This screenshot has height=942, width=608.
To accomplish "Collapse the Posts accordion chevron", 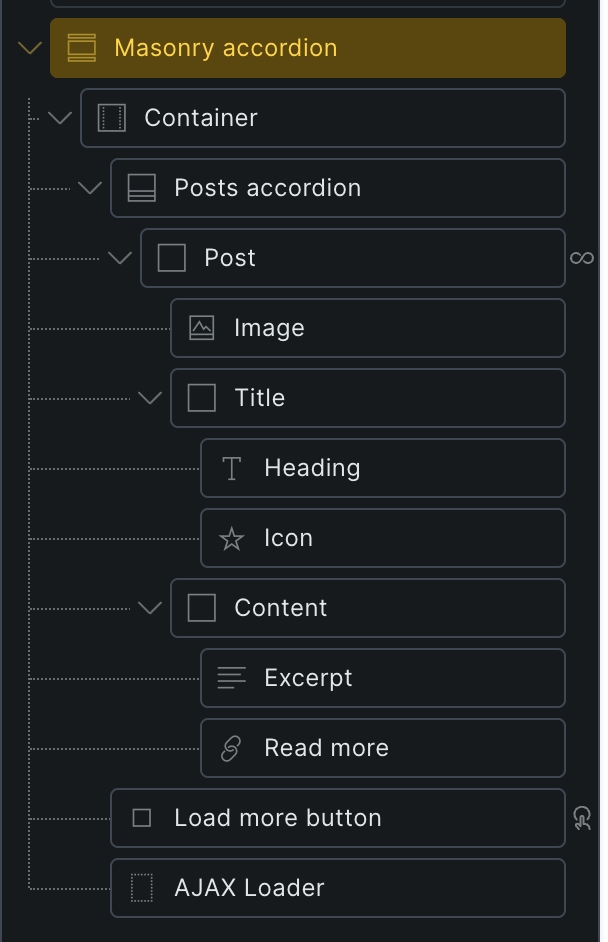I will click(90, 188).
